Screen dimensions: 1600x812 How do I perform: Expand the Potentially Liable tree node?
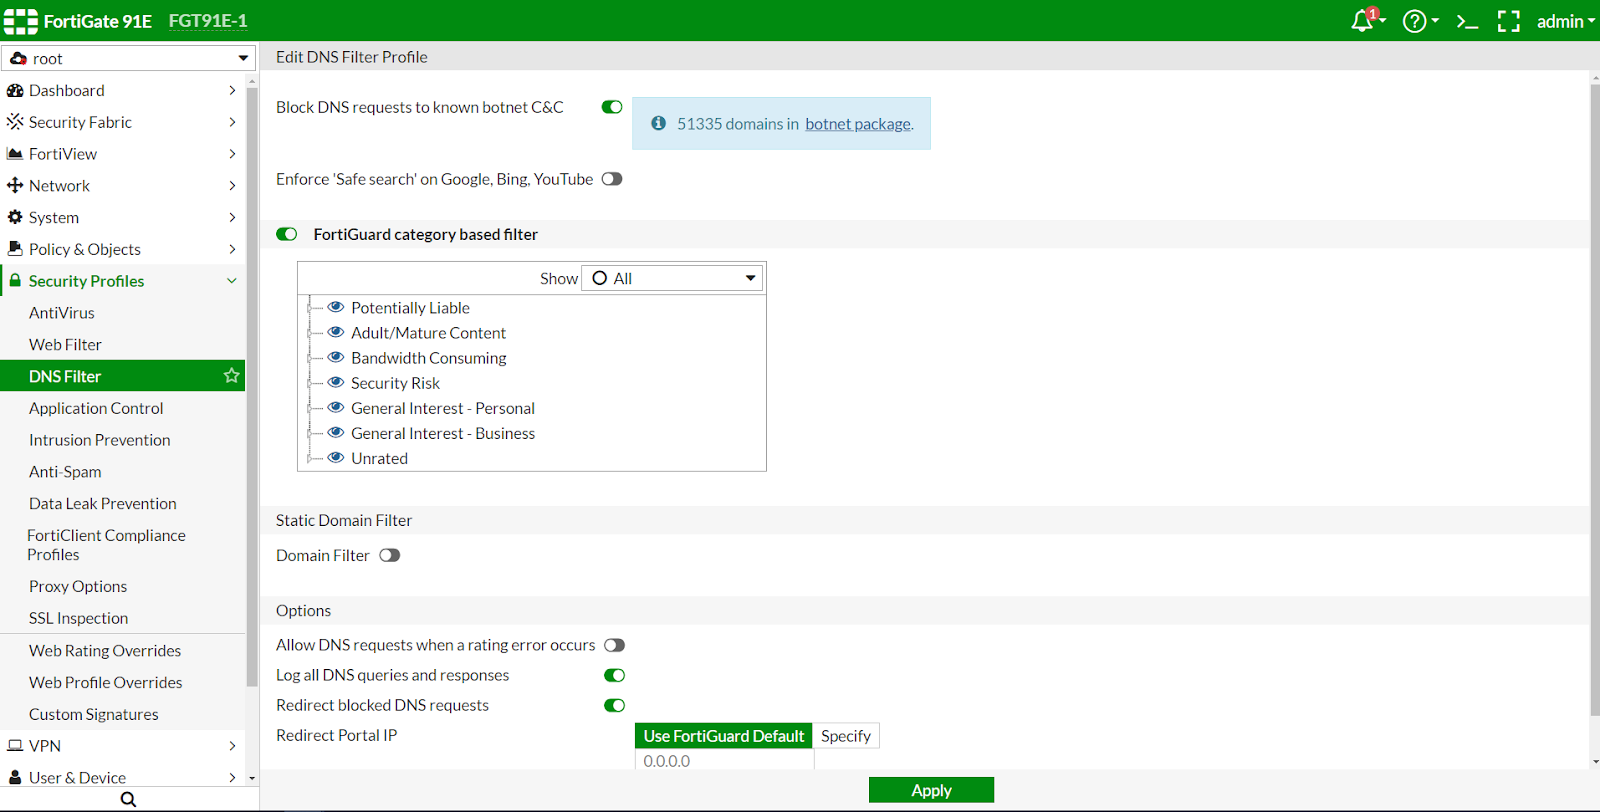(309, 308)
